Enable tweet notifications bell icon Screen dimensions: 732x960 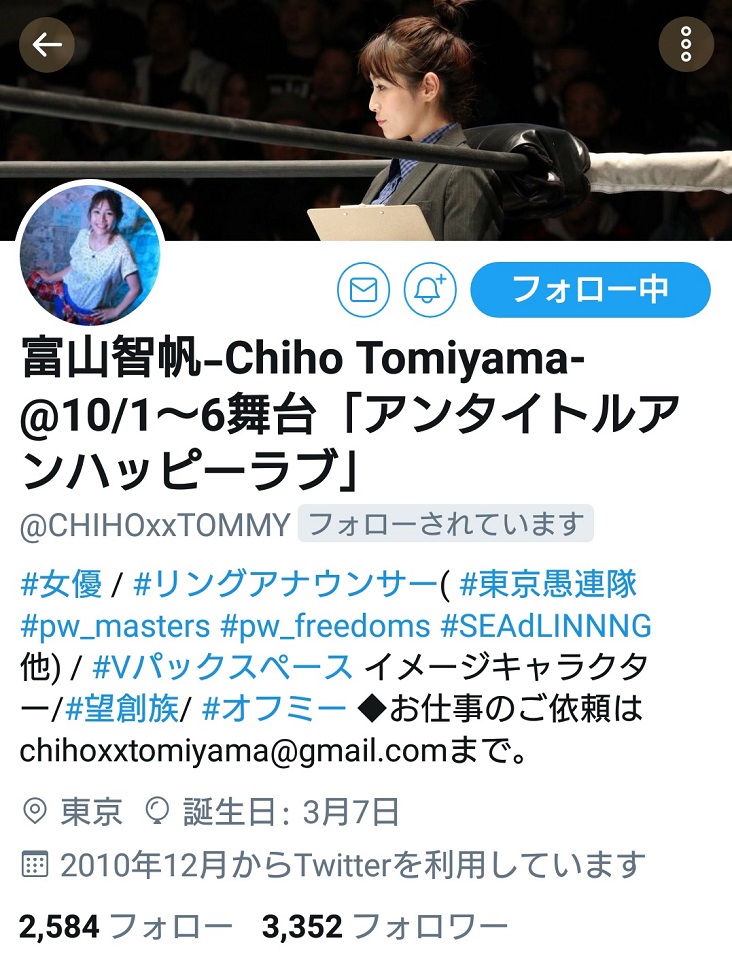pos(430,290)
